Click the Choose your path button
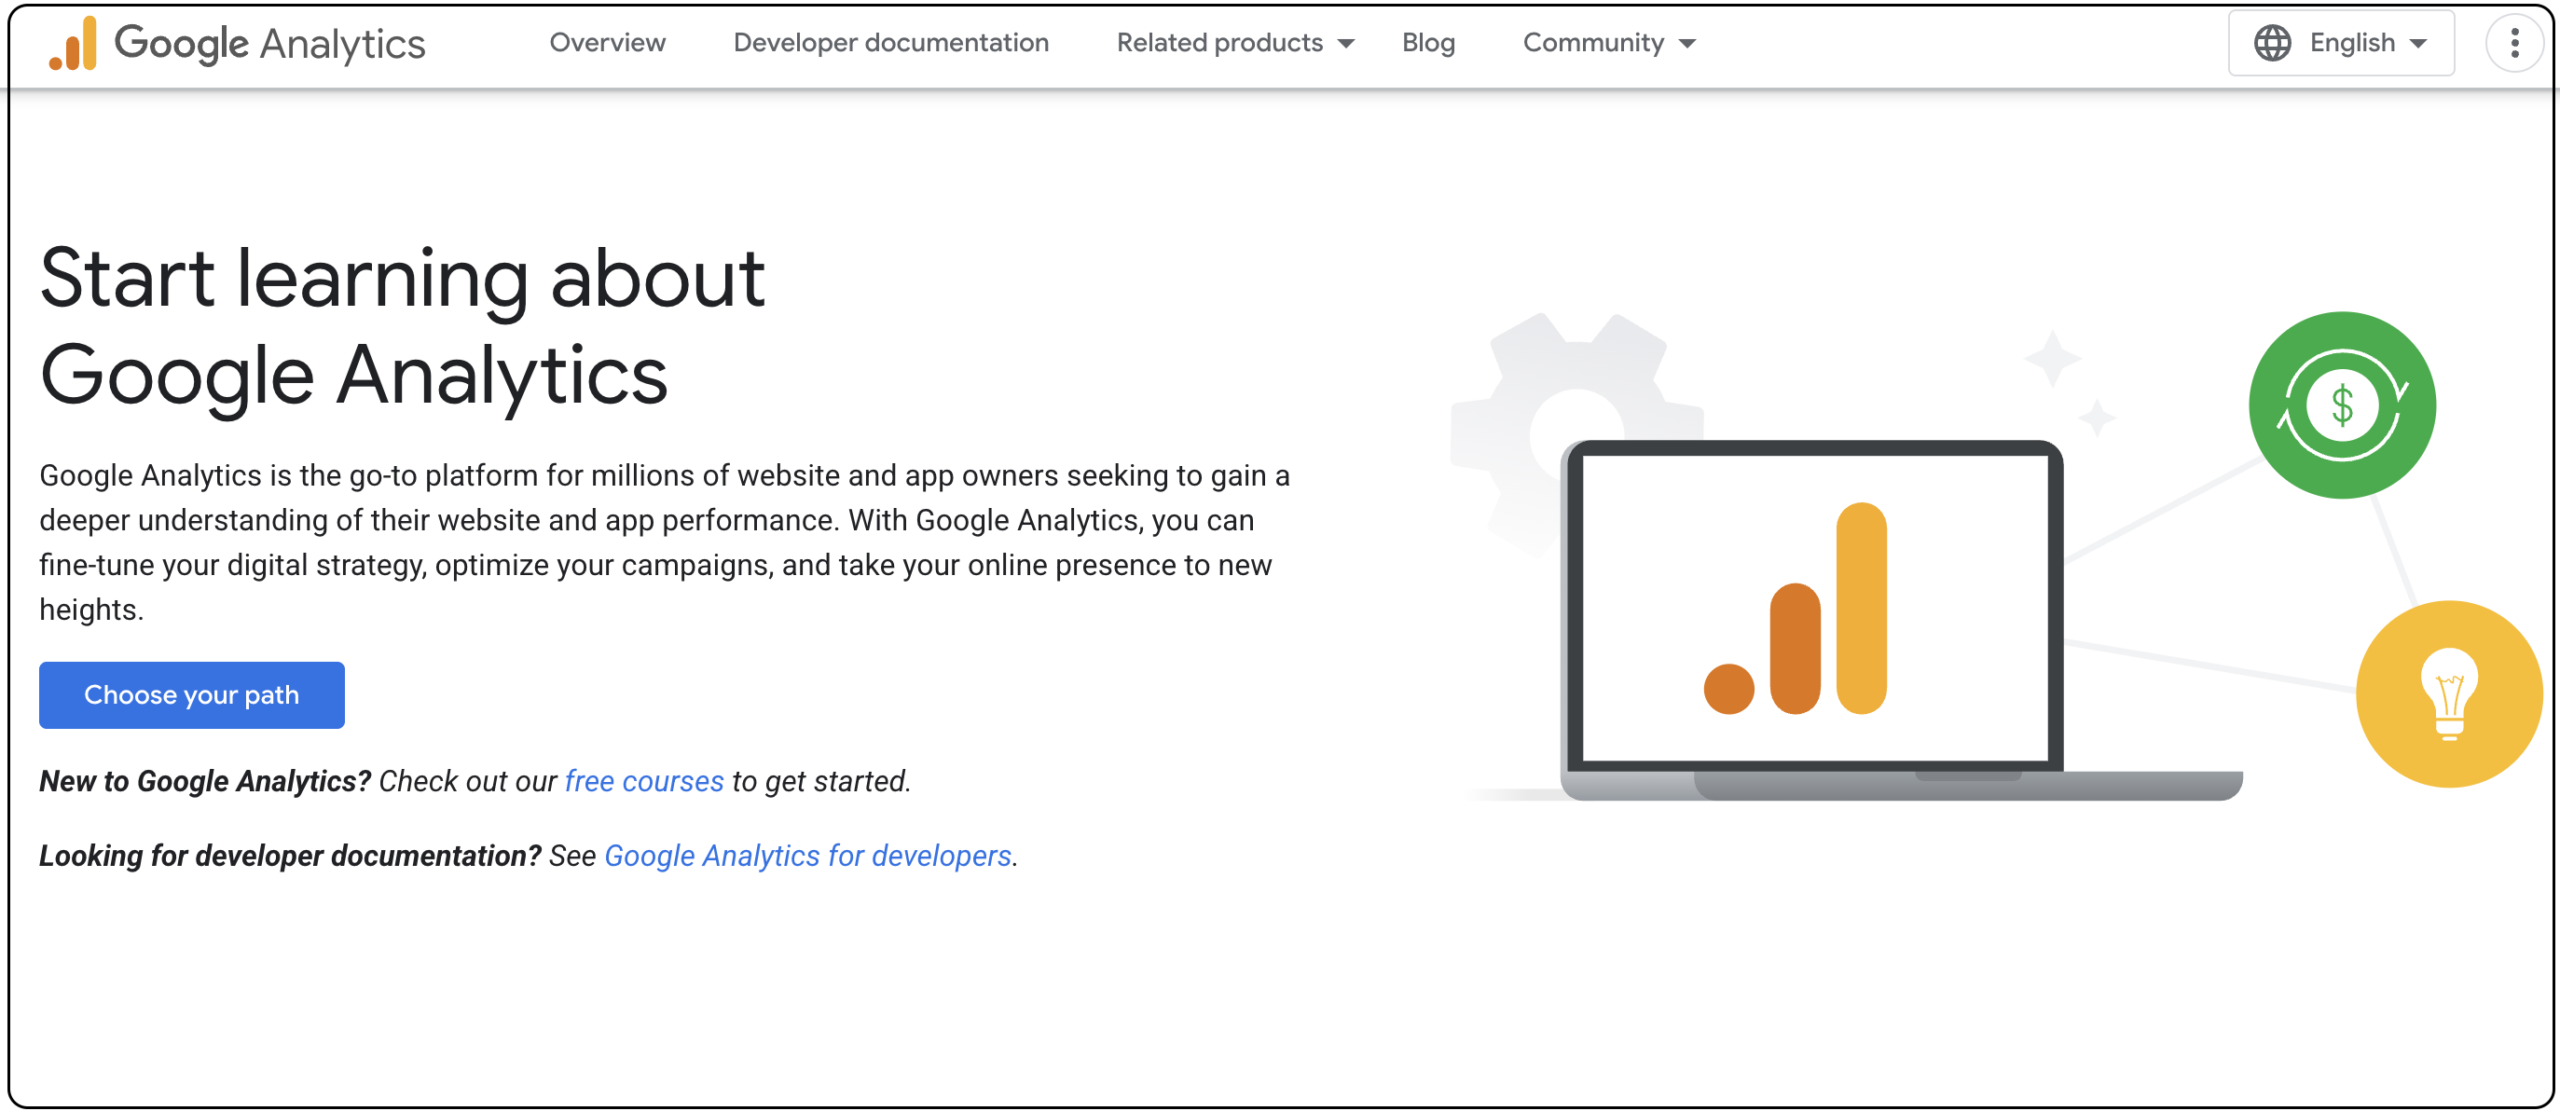Screen dimensions: 2560x1111 pyautogui.click(x=192, y=695)
